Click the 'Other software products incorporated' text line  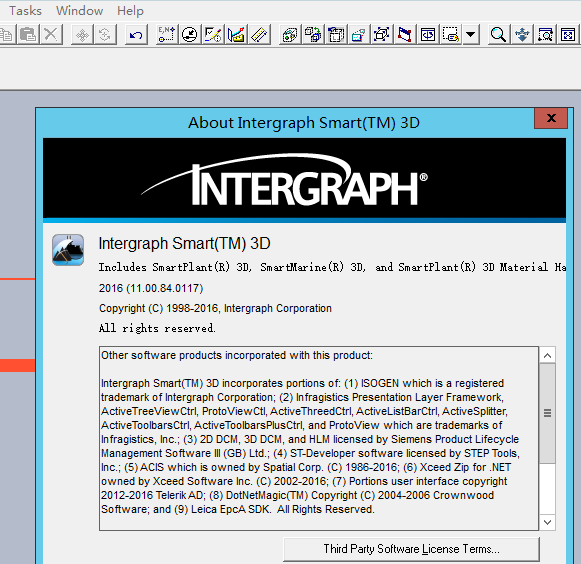(x=237, y=355)
